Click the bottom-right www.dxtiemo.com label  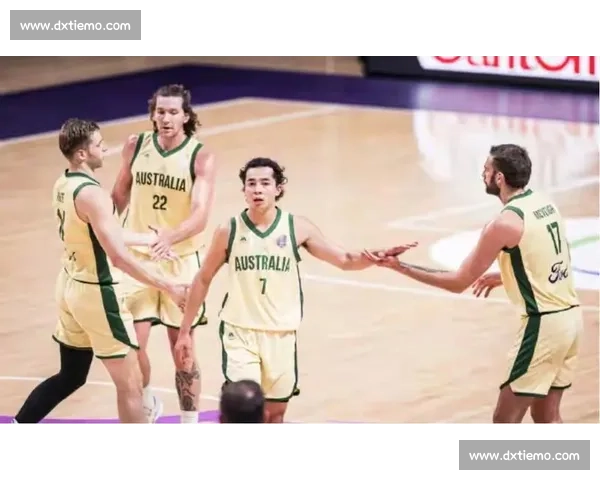click(x=524, y=455)
